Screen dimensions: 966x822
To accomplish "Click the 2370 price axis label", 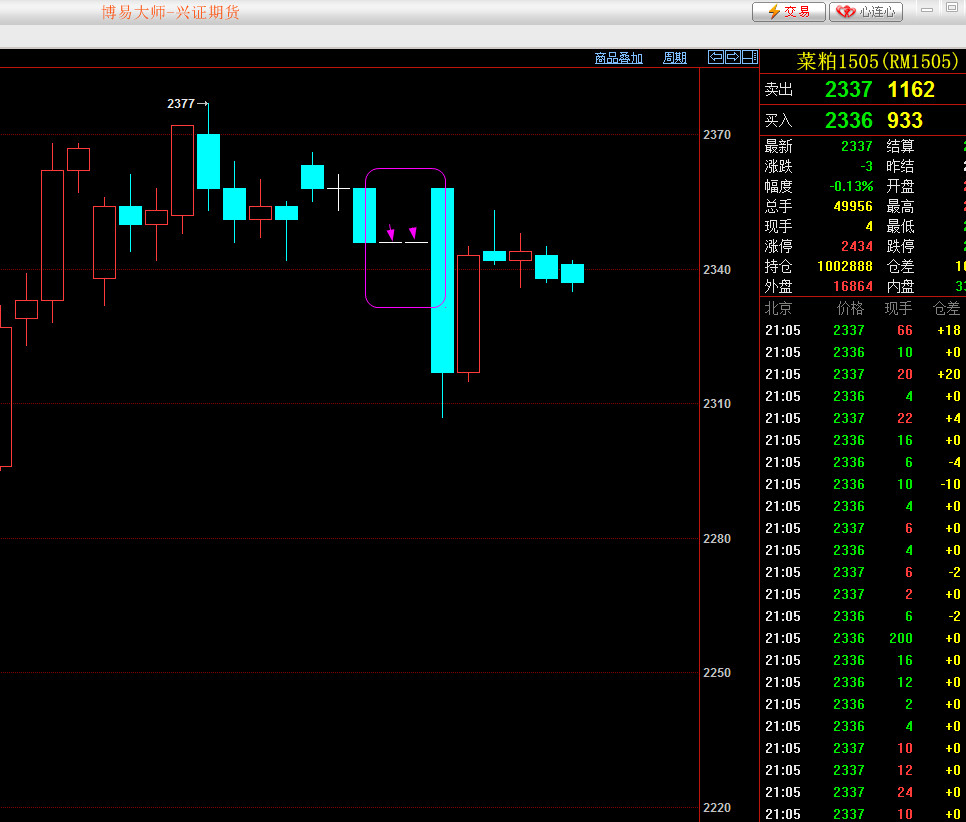I will point(717,135).
